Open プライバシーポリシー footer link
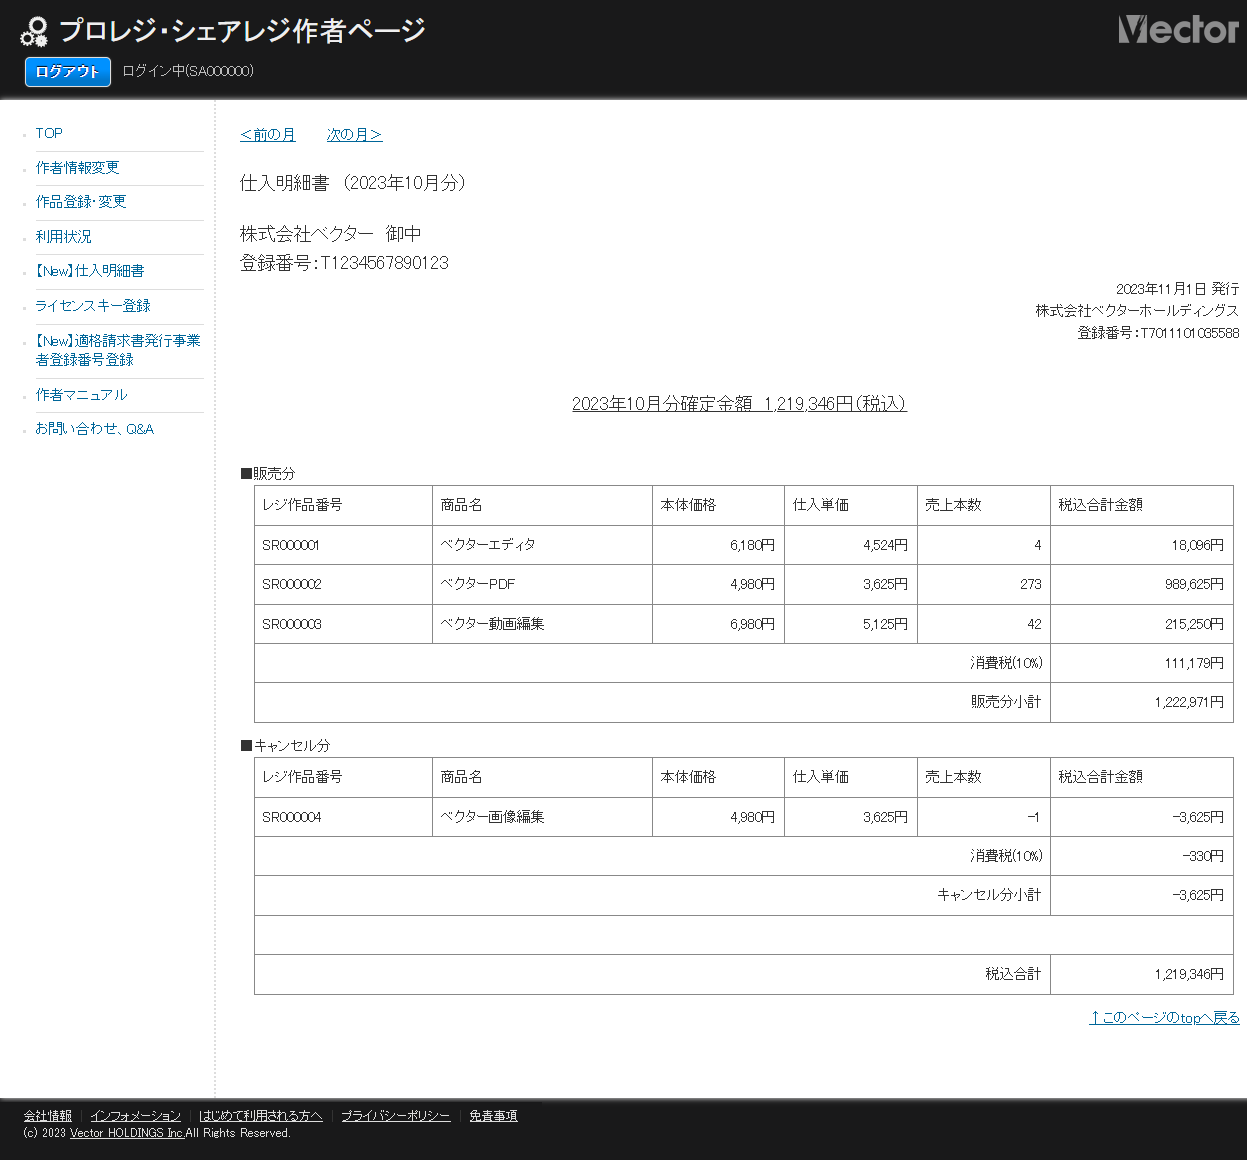The width and height of the screenshot is (1247, 1160). [x=396, y=1115]
